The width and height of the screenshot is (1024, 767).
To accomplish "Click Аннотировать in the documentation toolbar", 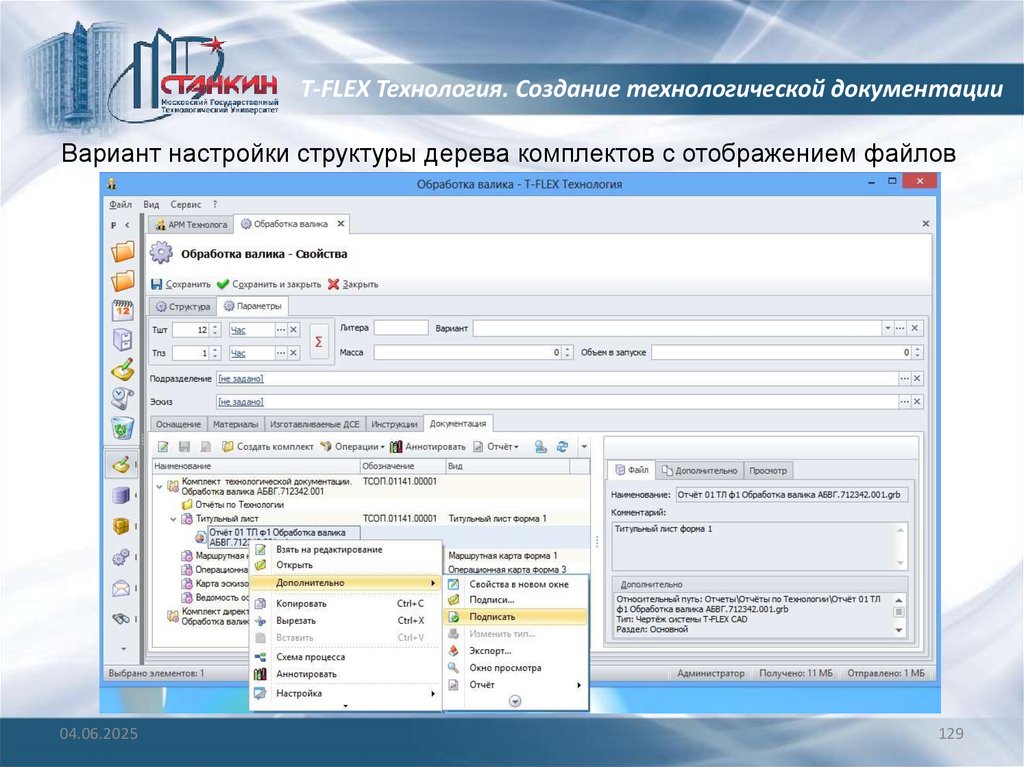I will [x=428, y=447].
